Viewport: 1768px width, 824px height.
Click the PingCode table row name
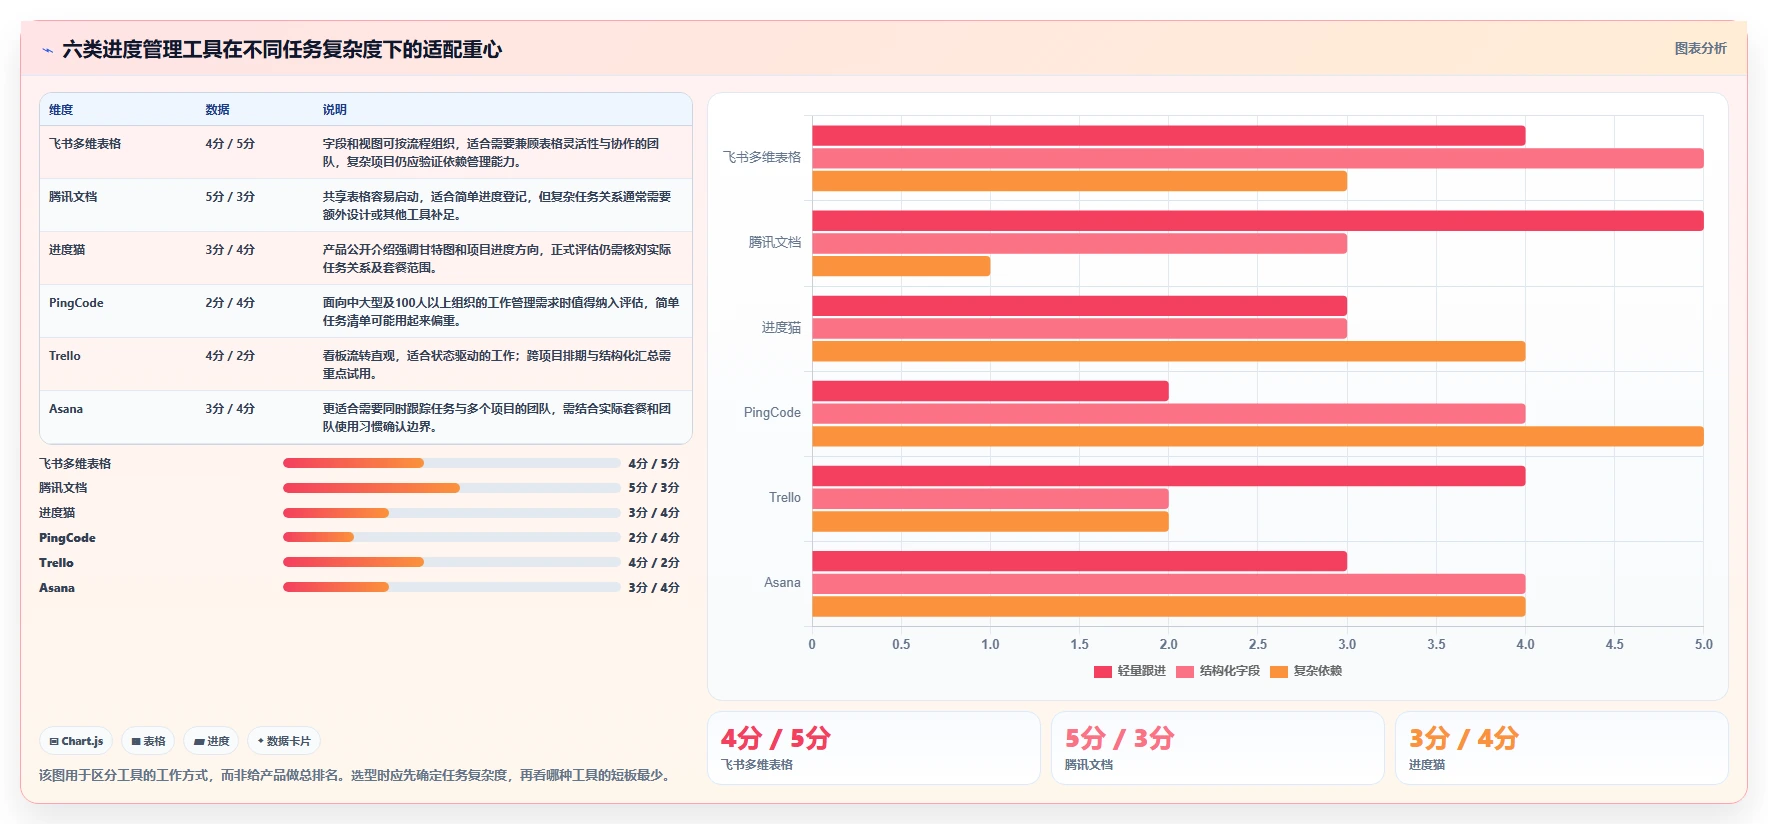coord(76,303)
